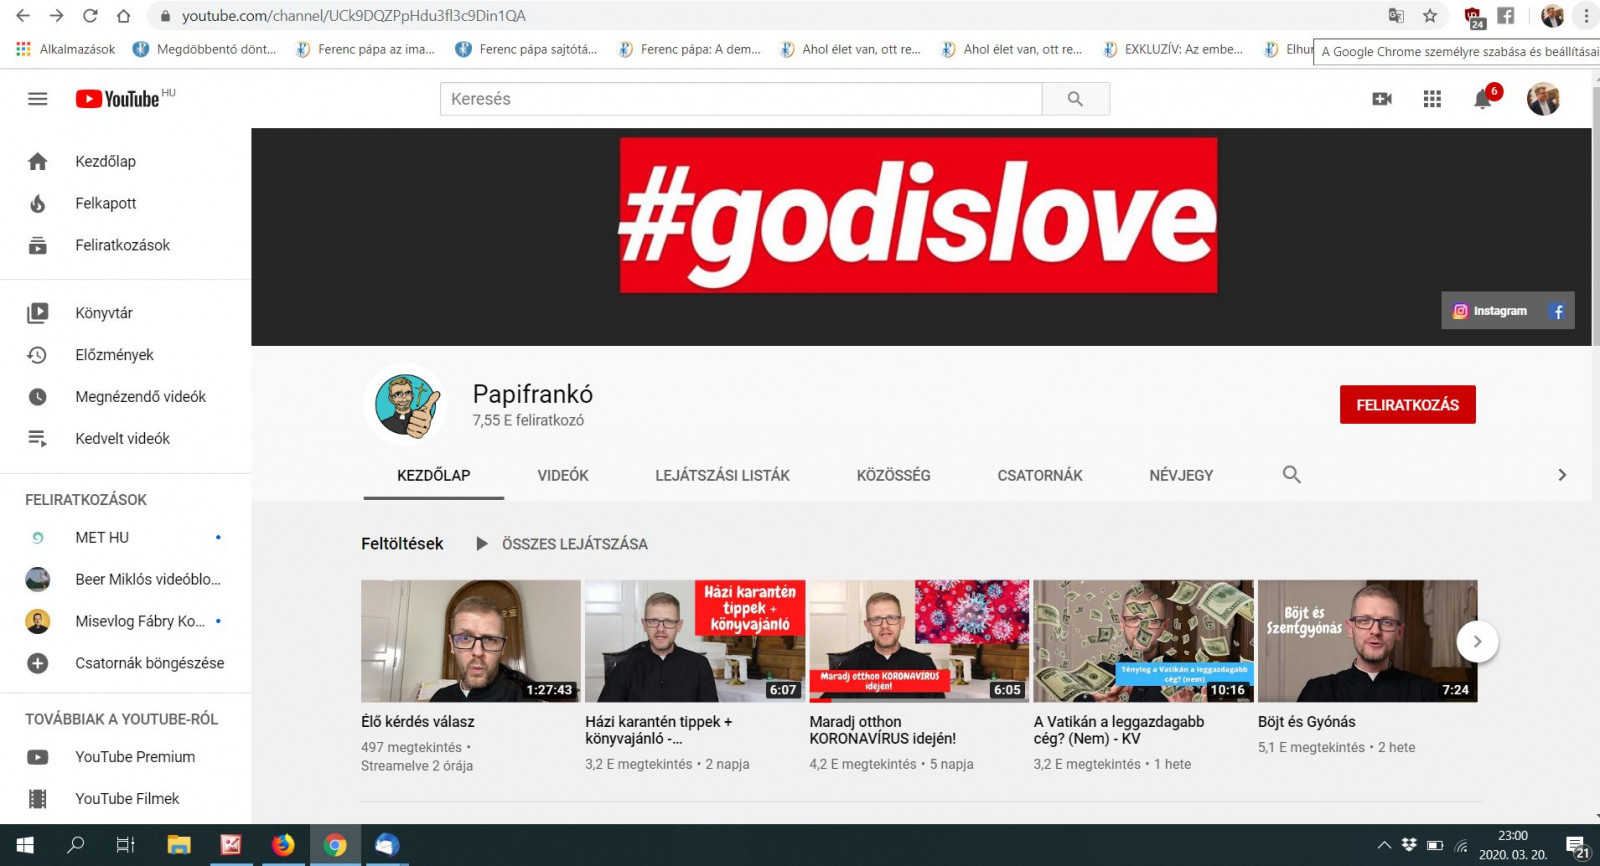Open Windows hidden tray icons chevron
This screenshot has height=866, width=1600.
(x=1384, y=845)
